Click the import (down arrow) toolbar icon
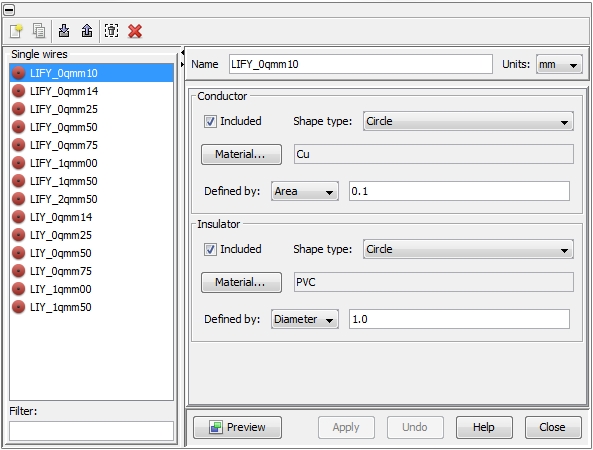The image size is (593, 450). click(64, 31)
